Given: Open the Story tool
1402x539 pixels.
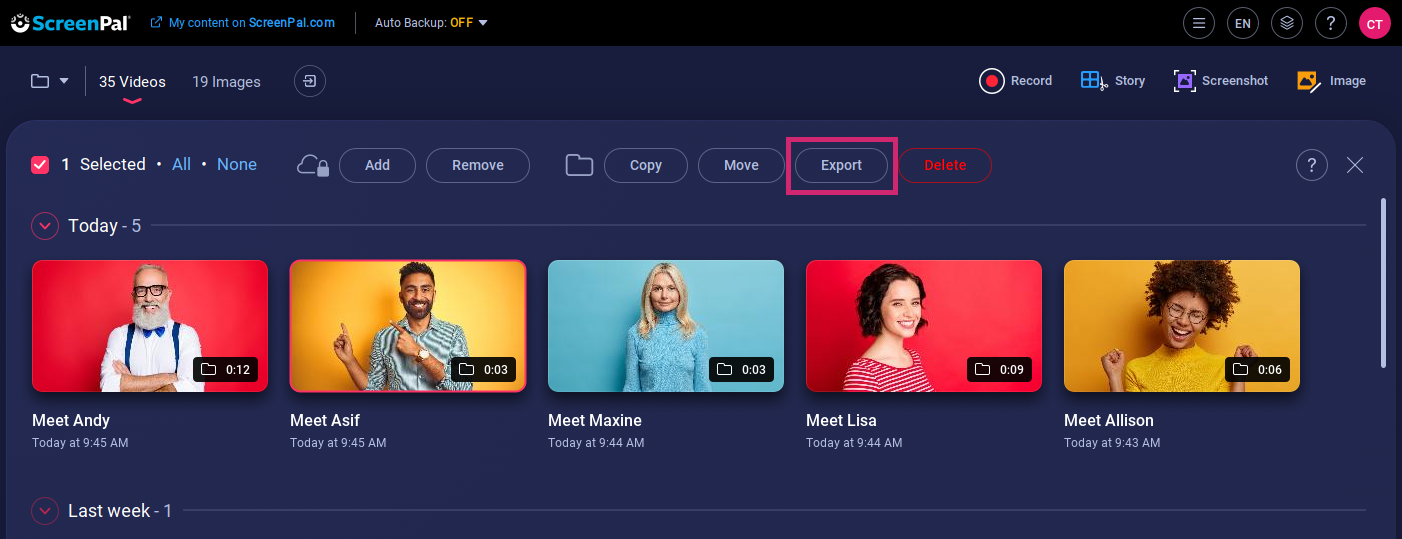Looking at the screenshot, I should click(x=1112, y=81).
